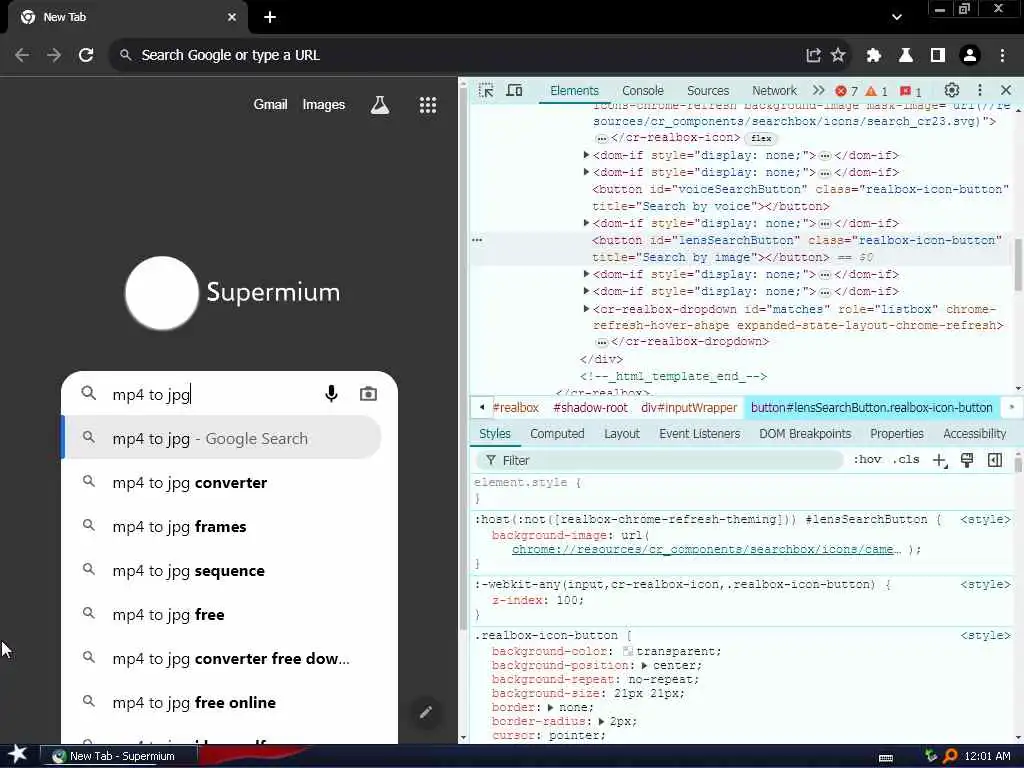
Task: Toggle the .cls class editor
Action: [906, 460]
